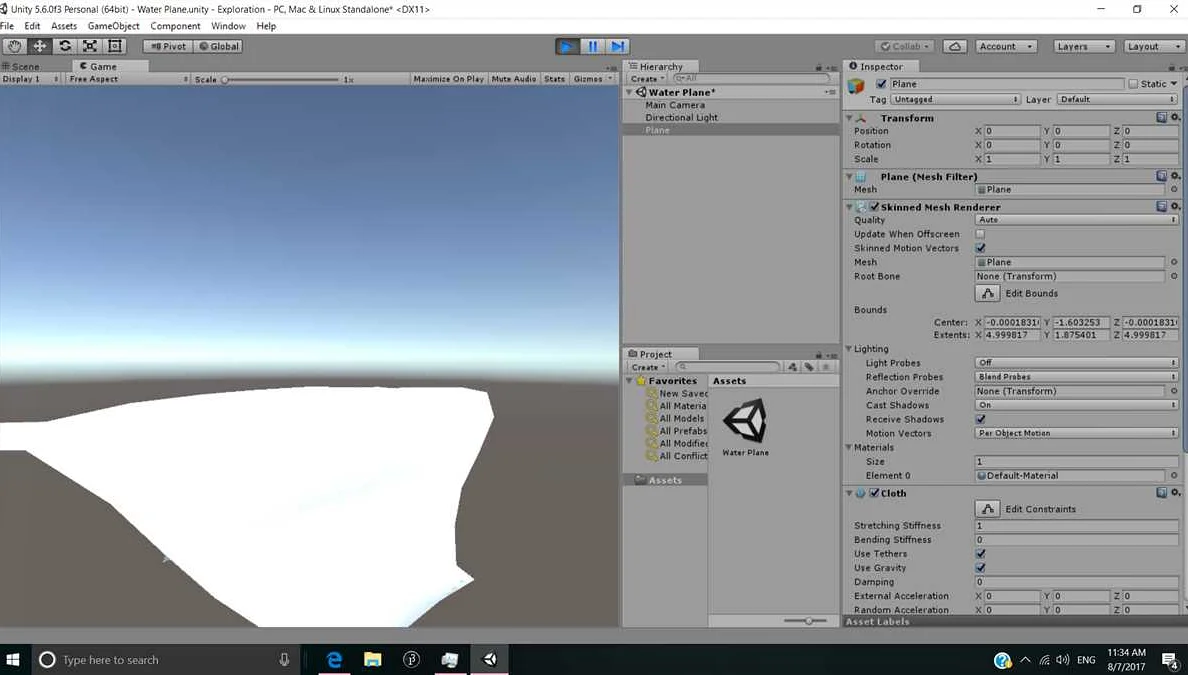
Task: Open the Tag Untagged dropdown
Action: pos(955,99)
